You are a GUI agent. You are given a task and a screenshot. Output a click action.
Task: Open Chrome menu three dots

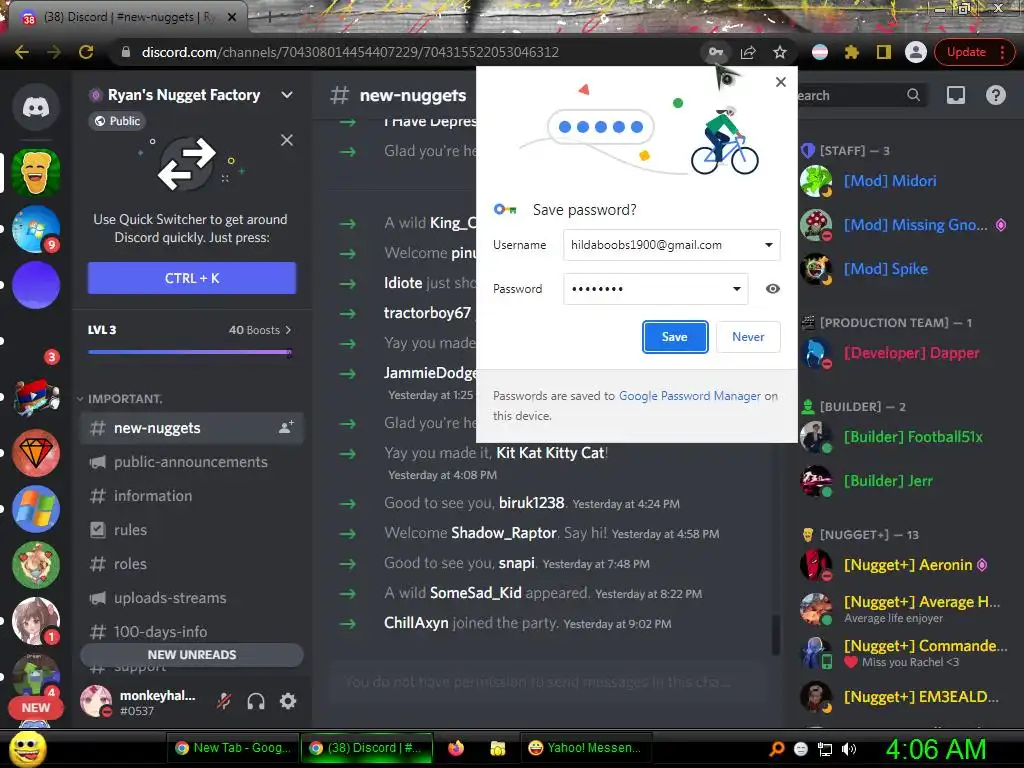[x=1002, y=52]
